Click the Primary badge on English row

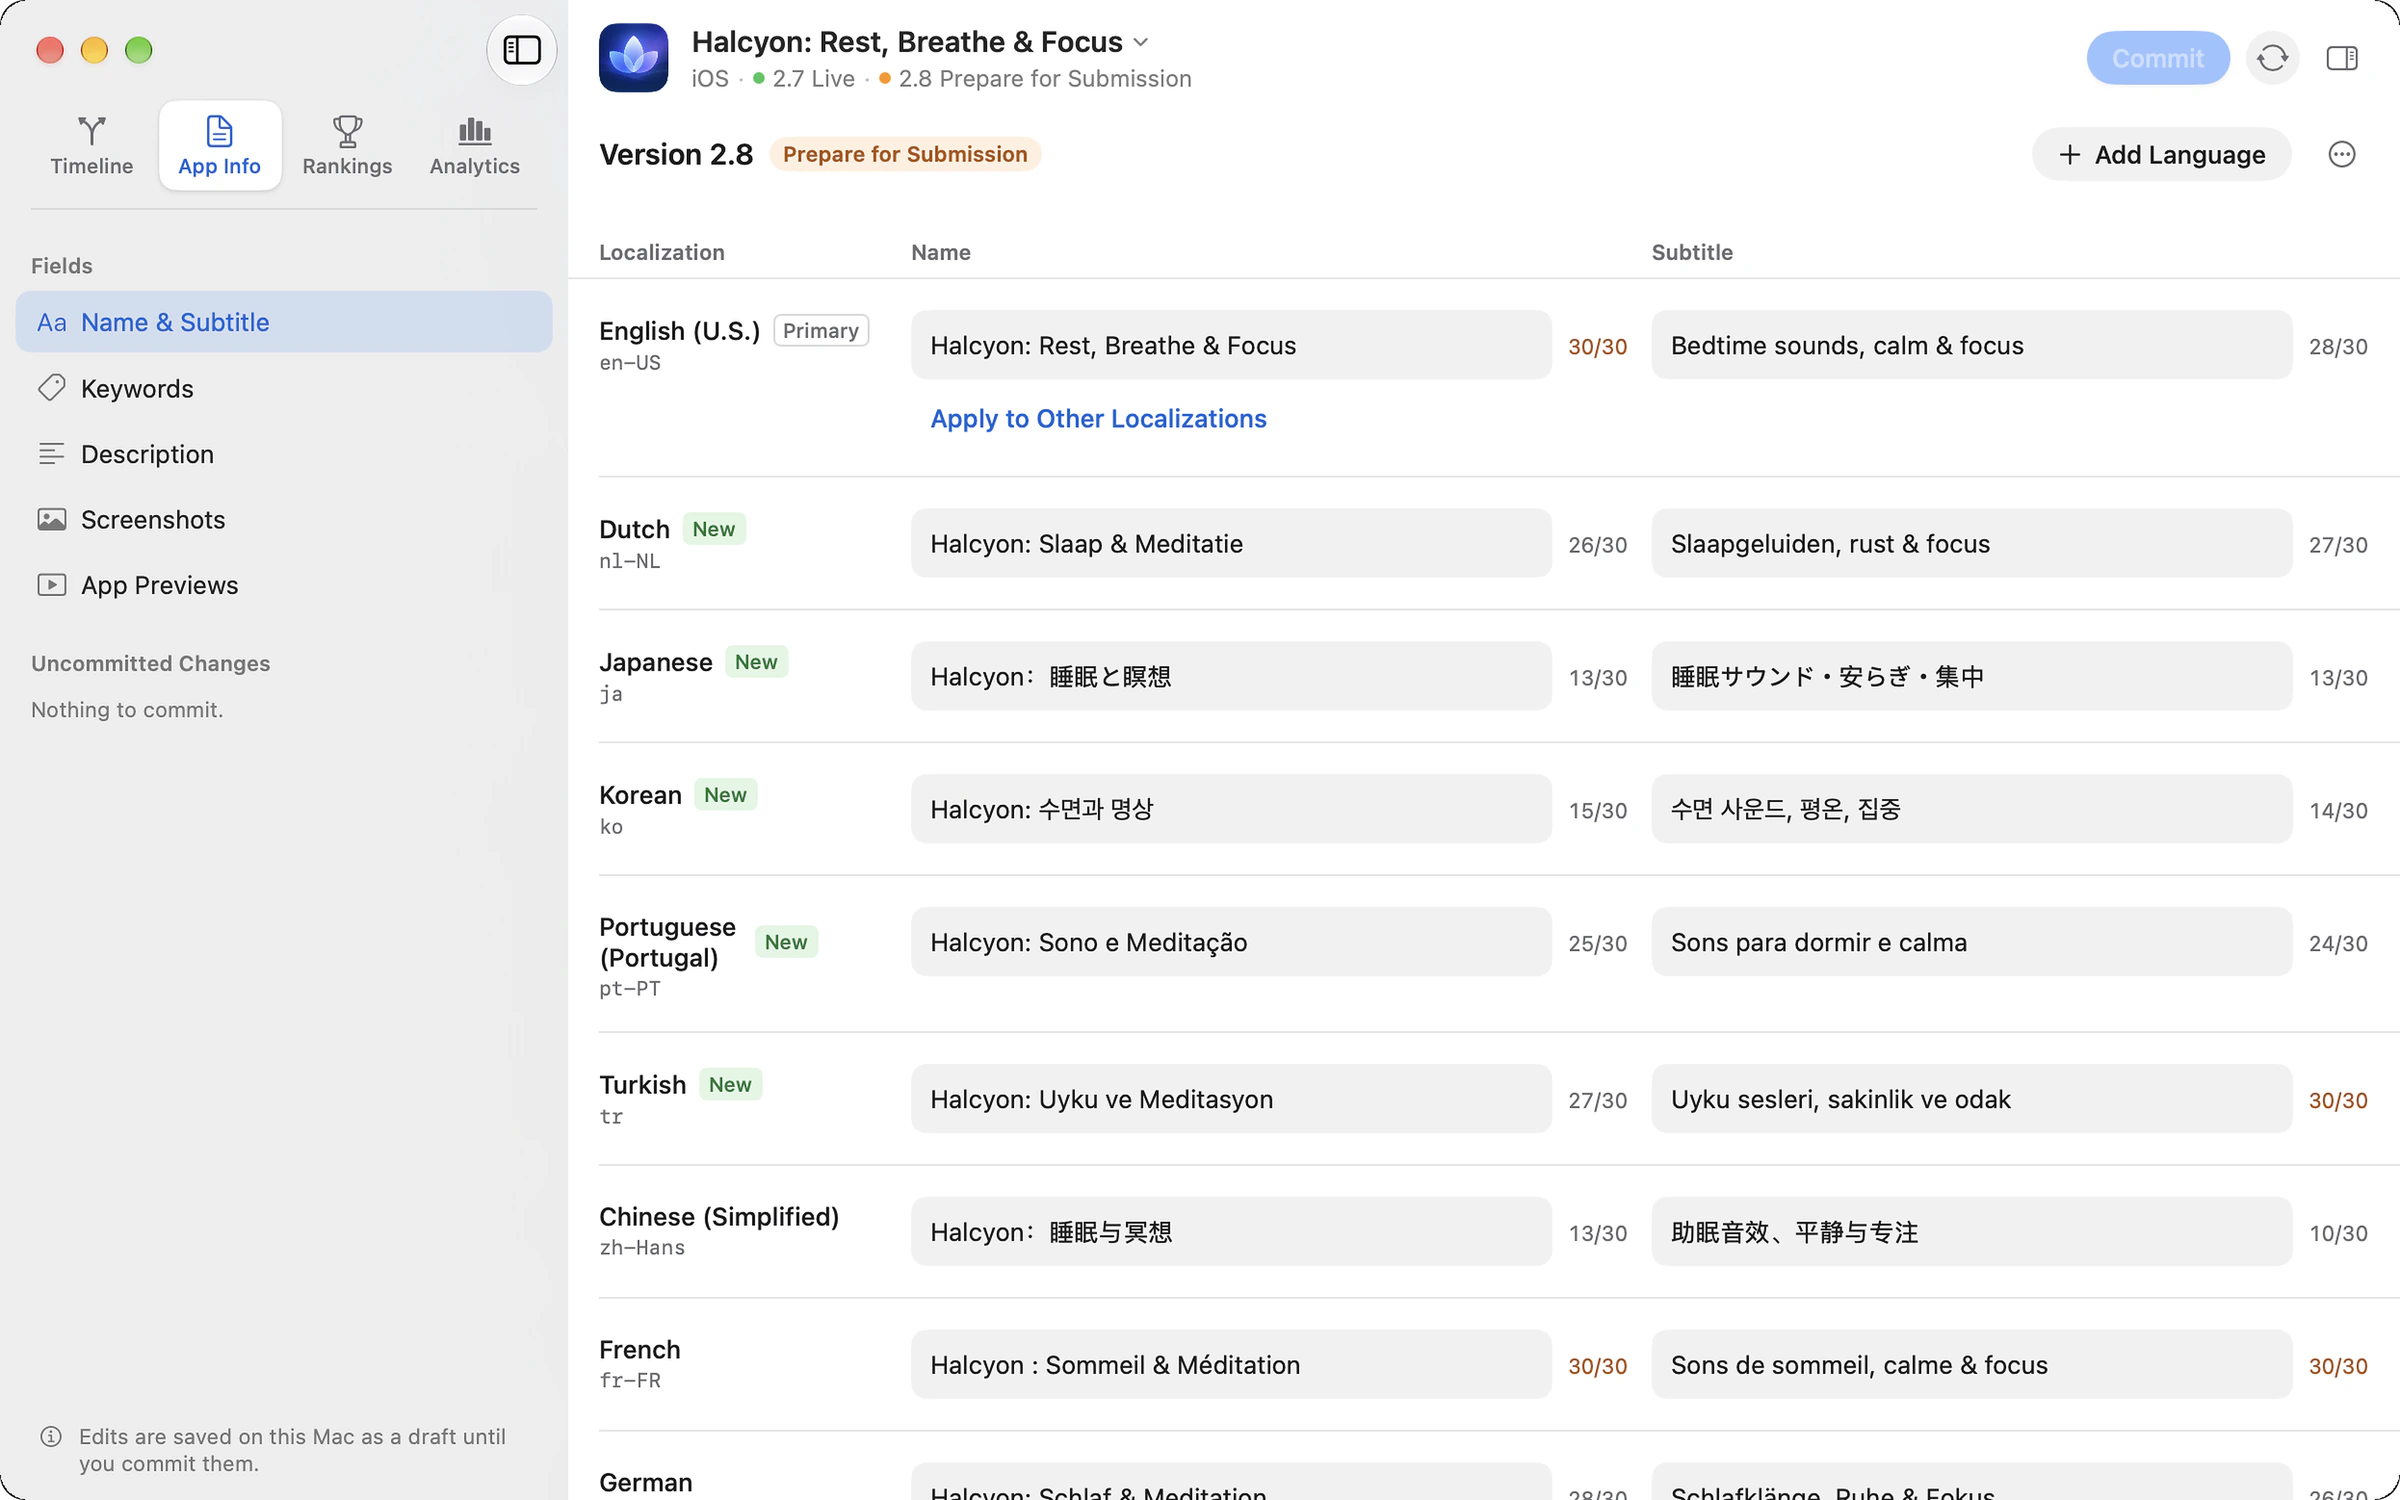[821, 331]
